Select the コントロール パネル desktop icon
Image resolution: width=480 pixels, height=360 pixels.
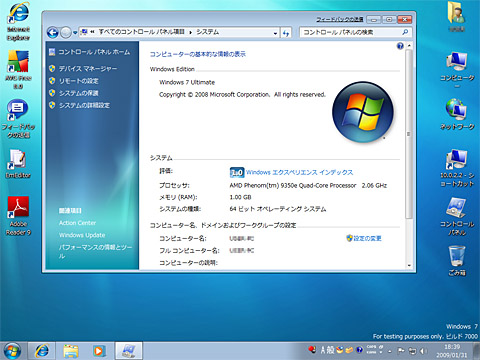click(457, 217)
